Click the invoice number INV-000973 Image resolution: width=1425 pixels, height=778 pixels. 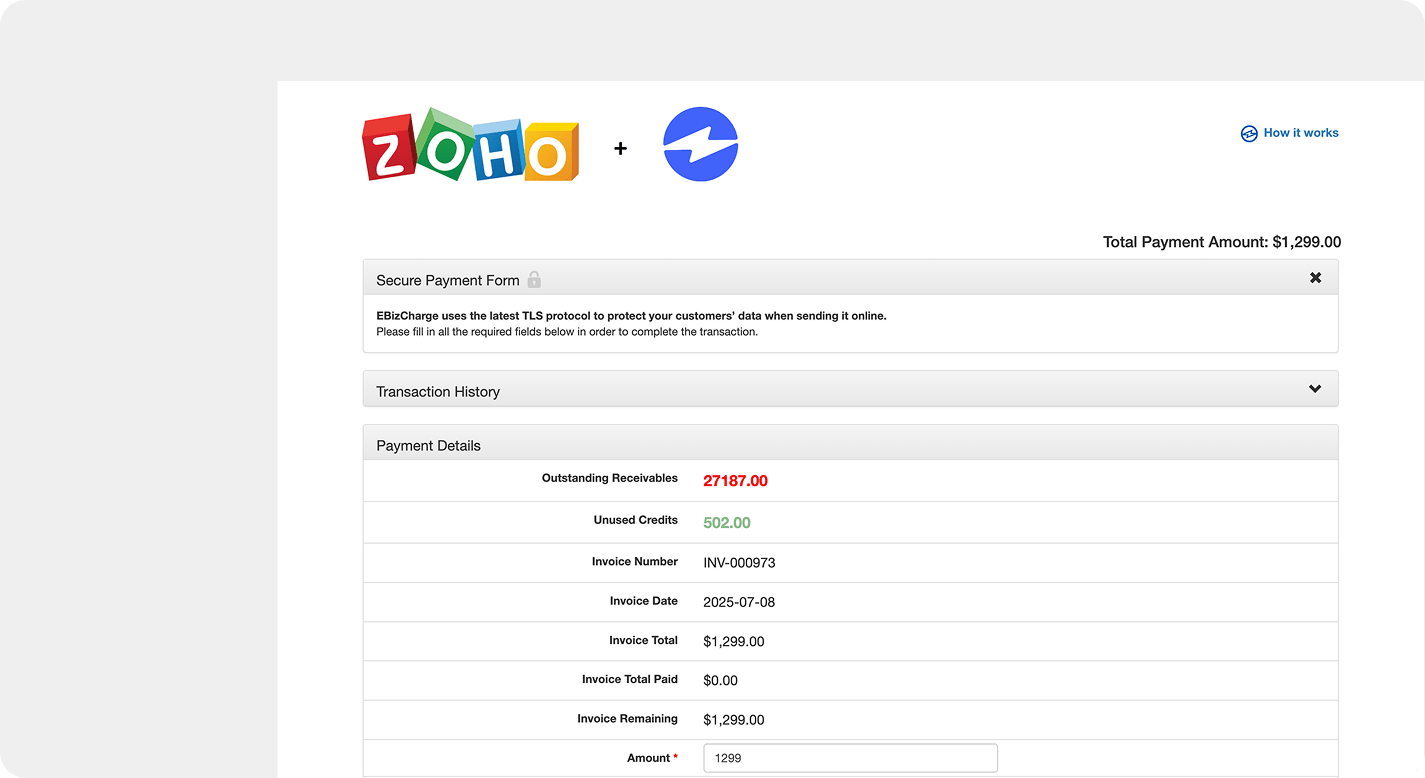pyautogui.click(x=739, y=563)
